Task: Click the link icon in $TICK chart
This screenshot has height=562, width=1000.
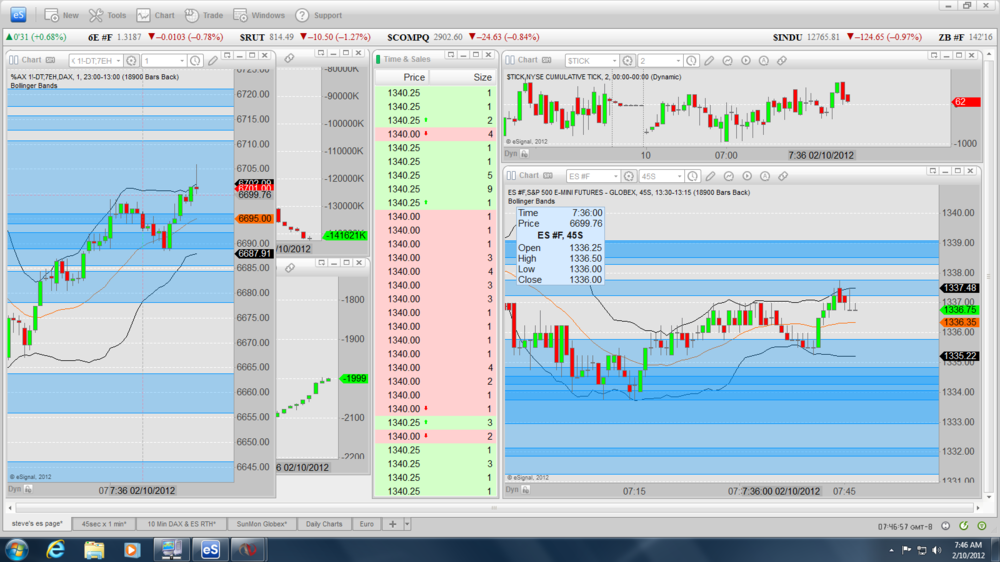Action: click(782, 61)
